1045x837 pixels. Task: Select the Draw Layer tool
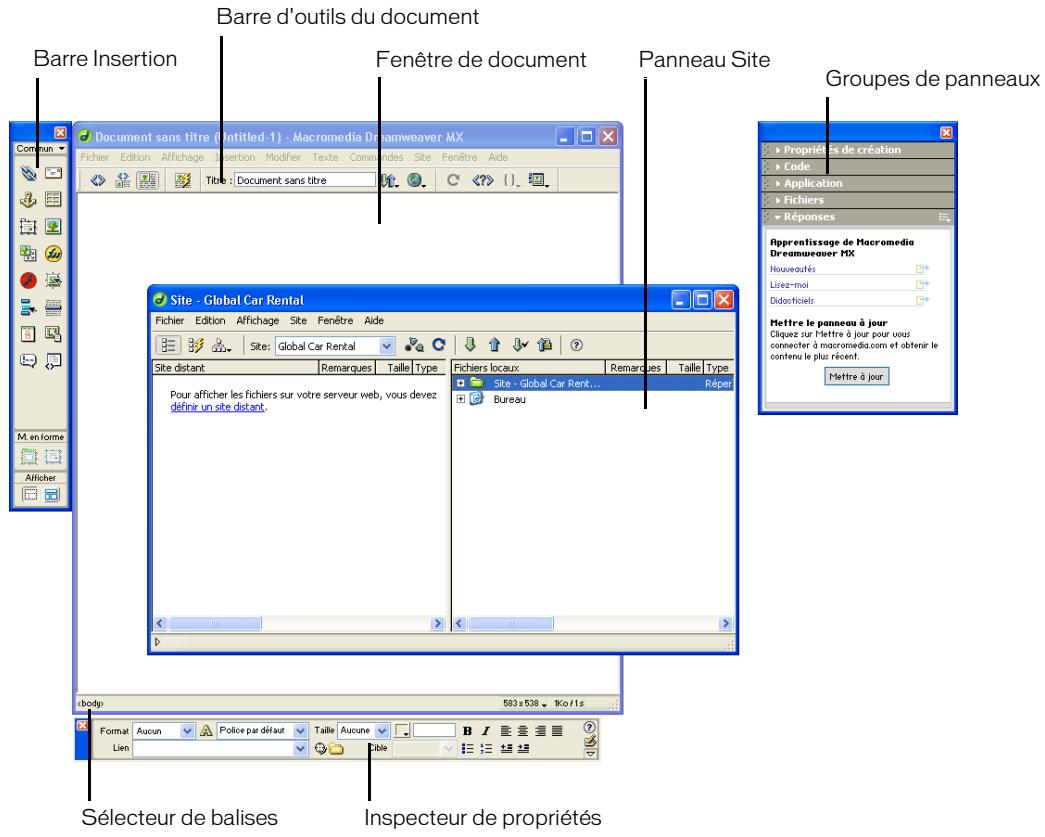28,227
